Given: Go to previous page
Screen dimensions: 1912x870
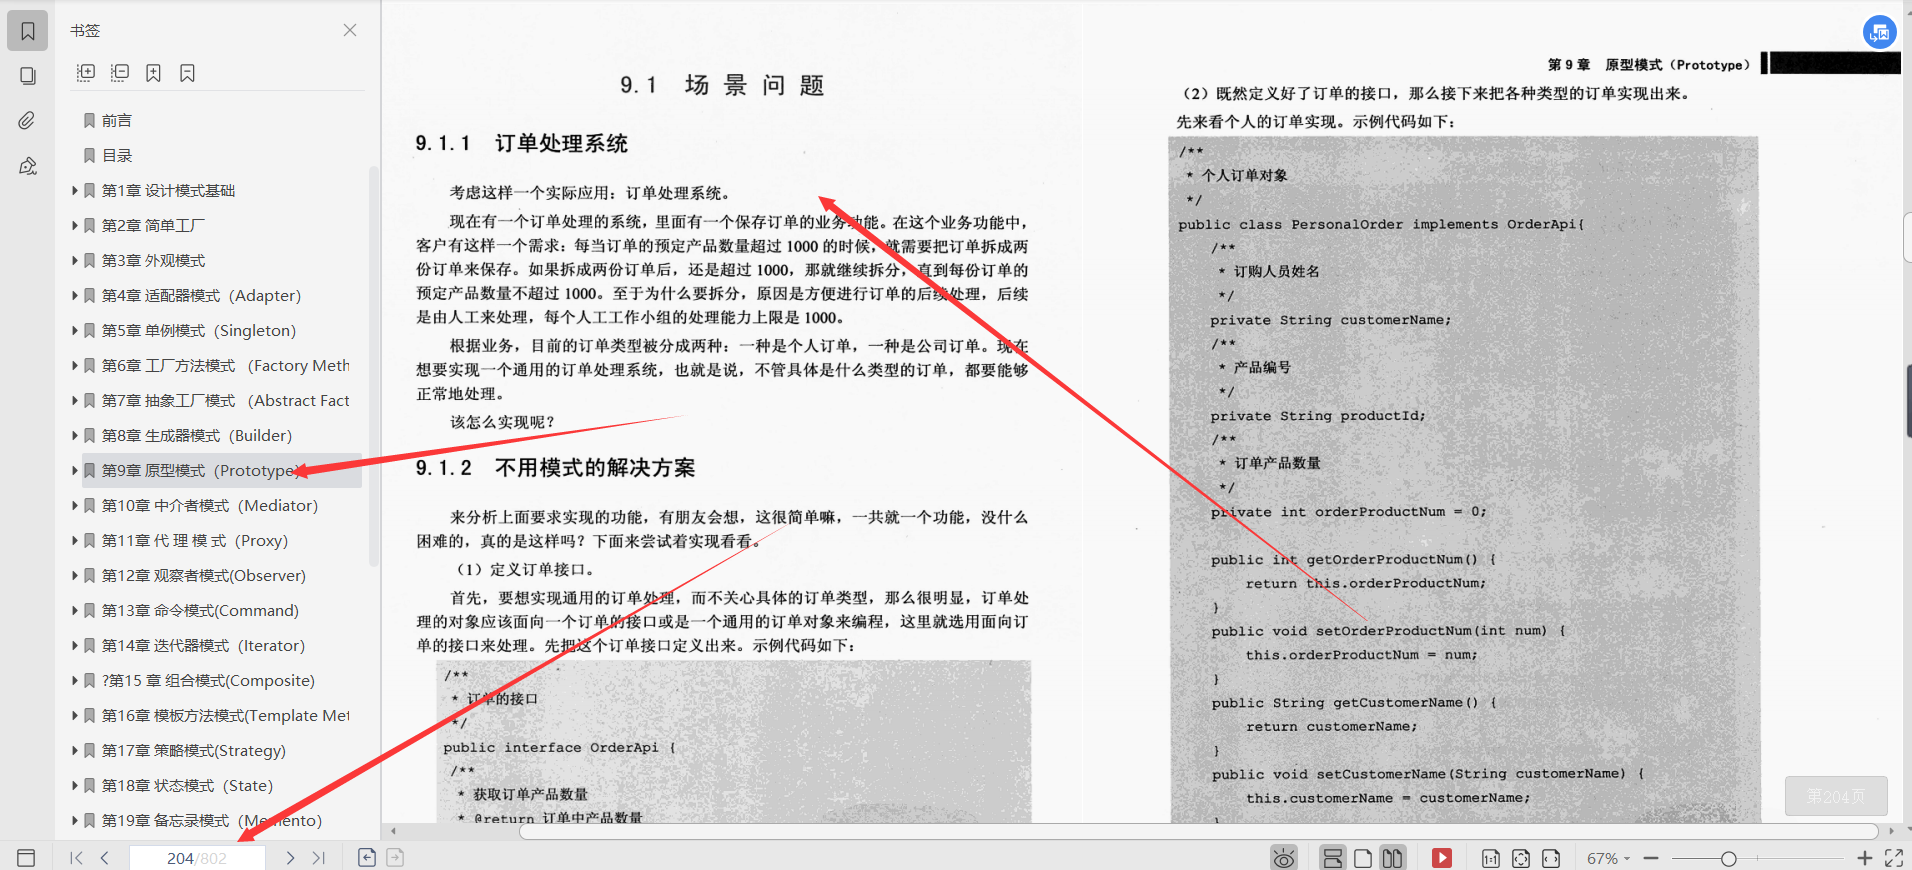Looking at the screenshot, I should 104,858.
